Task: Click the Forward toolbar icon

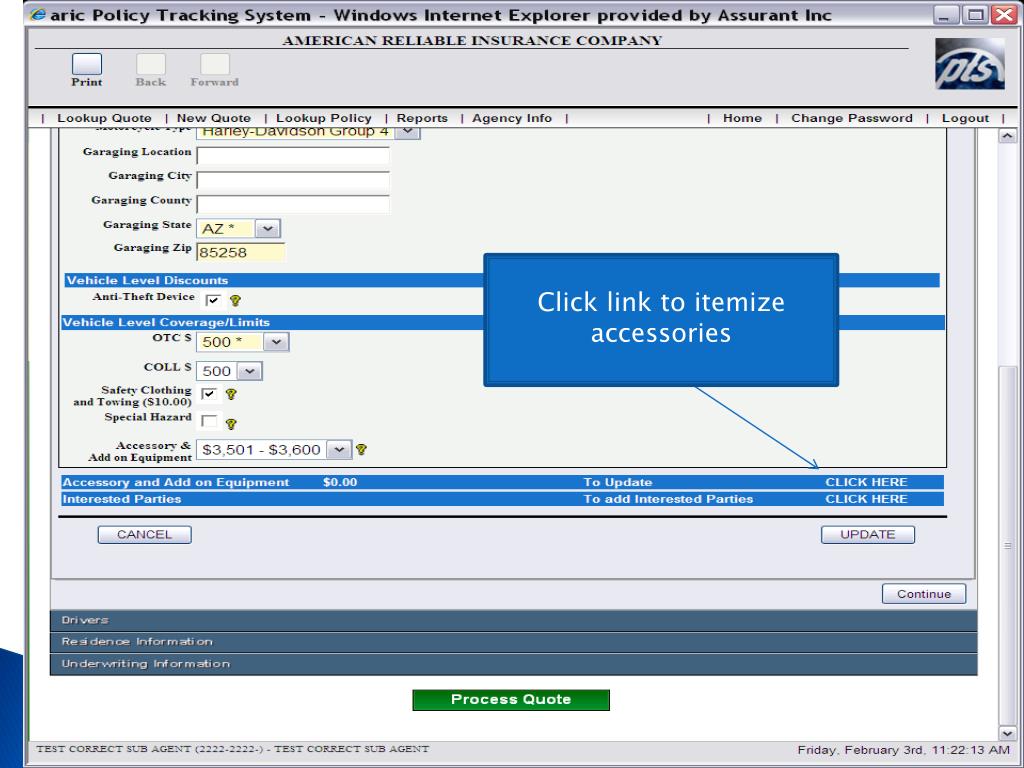Action: click(215, 64)
